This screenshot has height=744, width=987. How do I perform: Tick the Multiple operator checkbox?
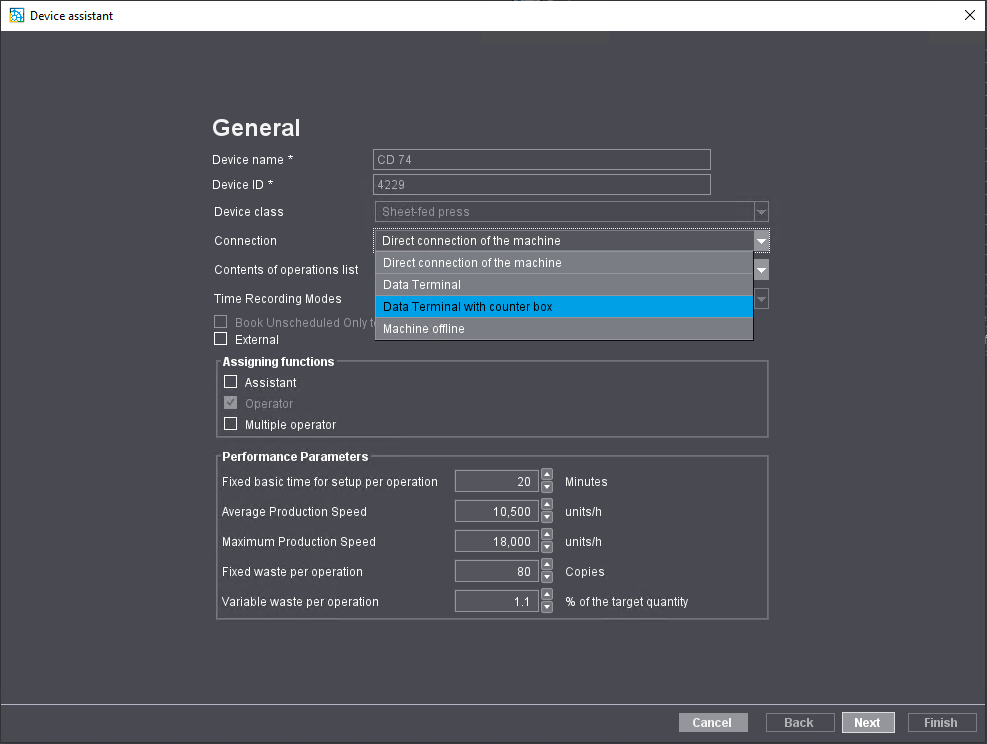coord(231,424)
